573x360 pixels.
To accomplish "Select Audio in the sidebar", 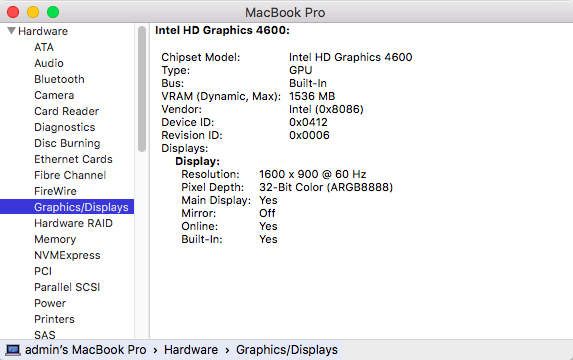I will point(49,63).
